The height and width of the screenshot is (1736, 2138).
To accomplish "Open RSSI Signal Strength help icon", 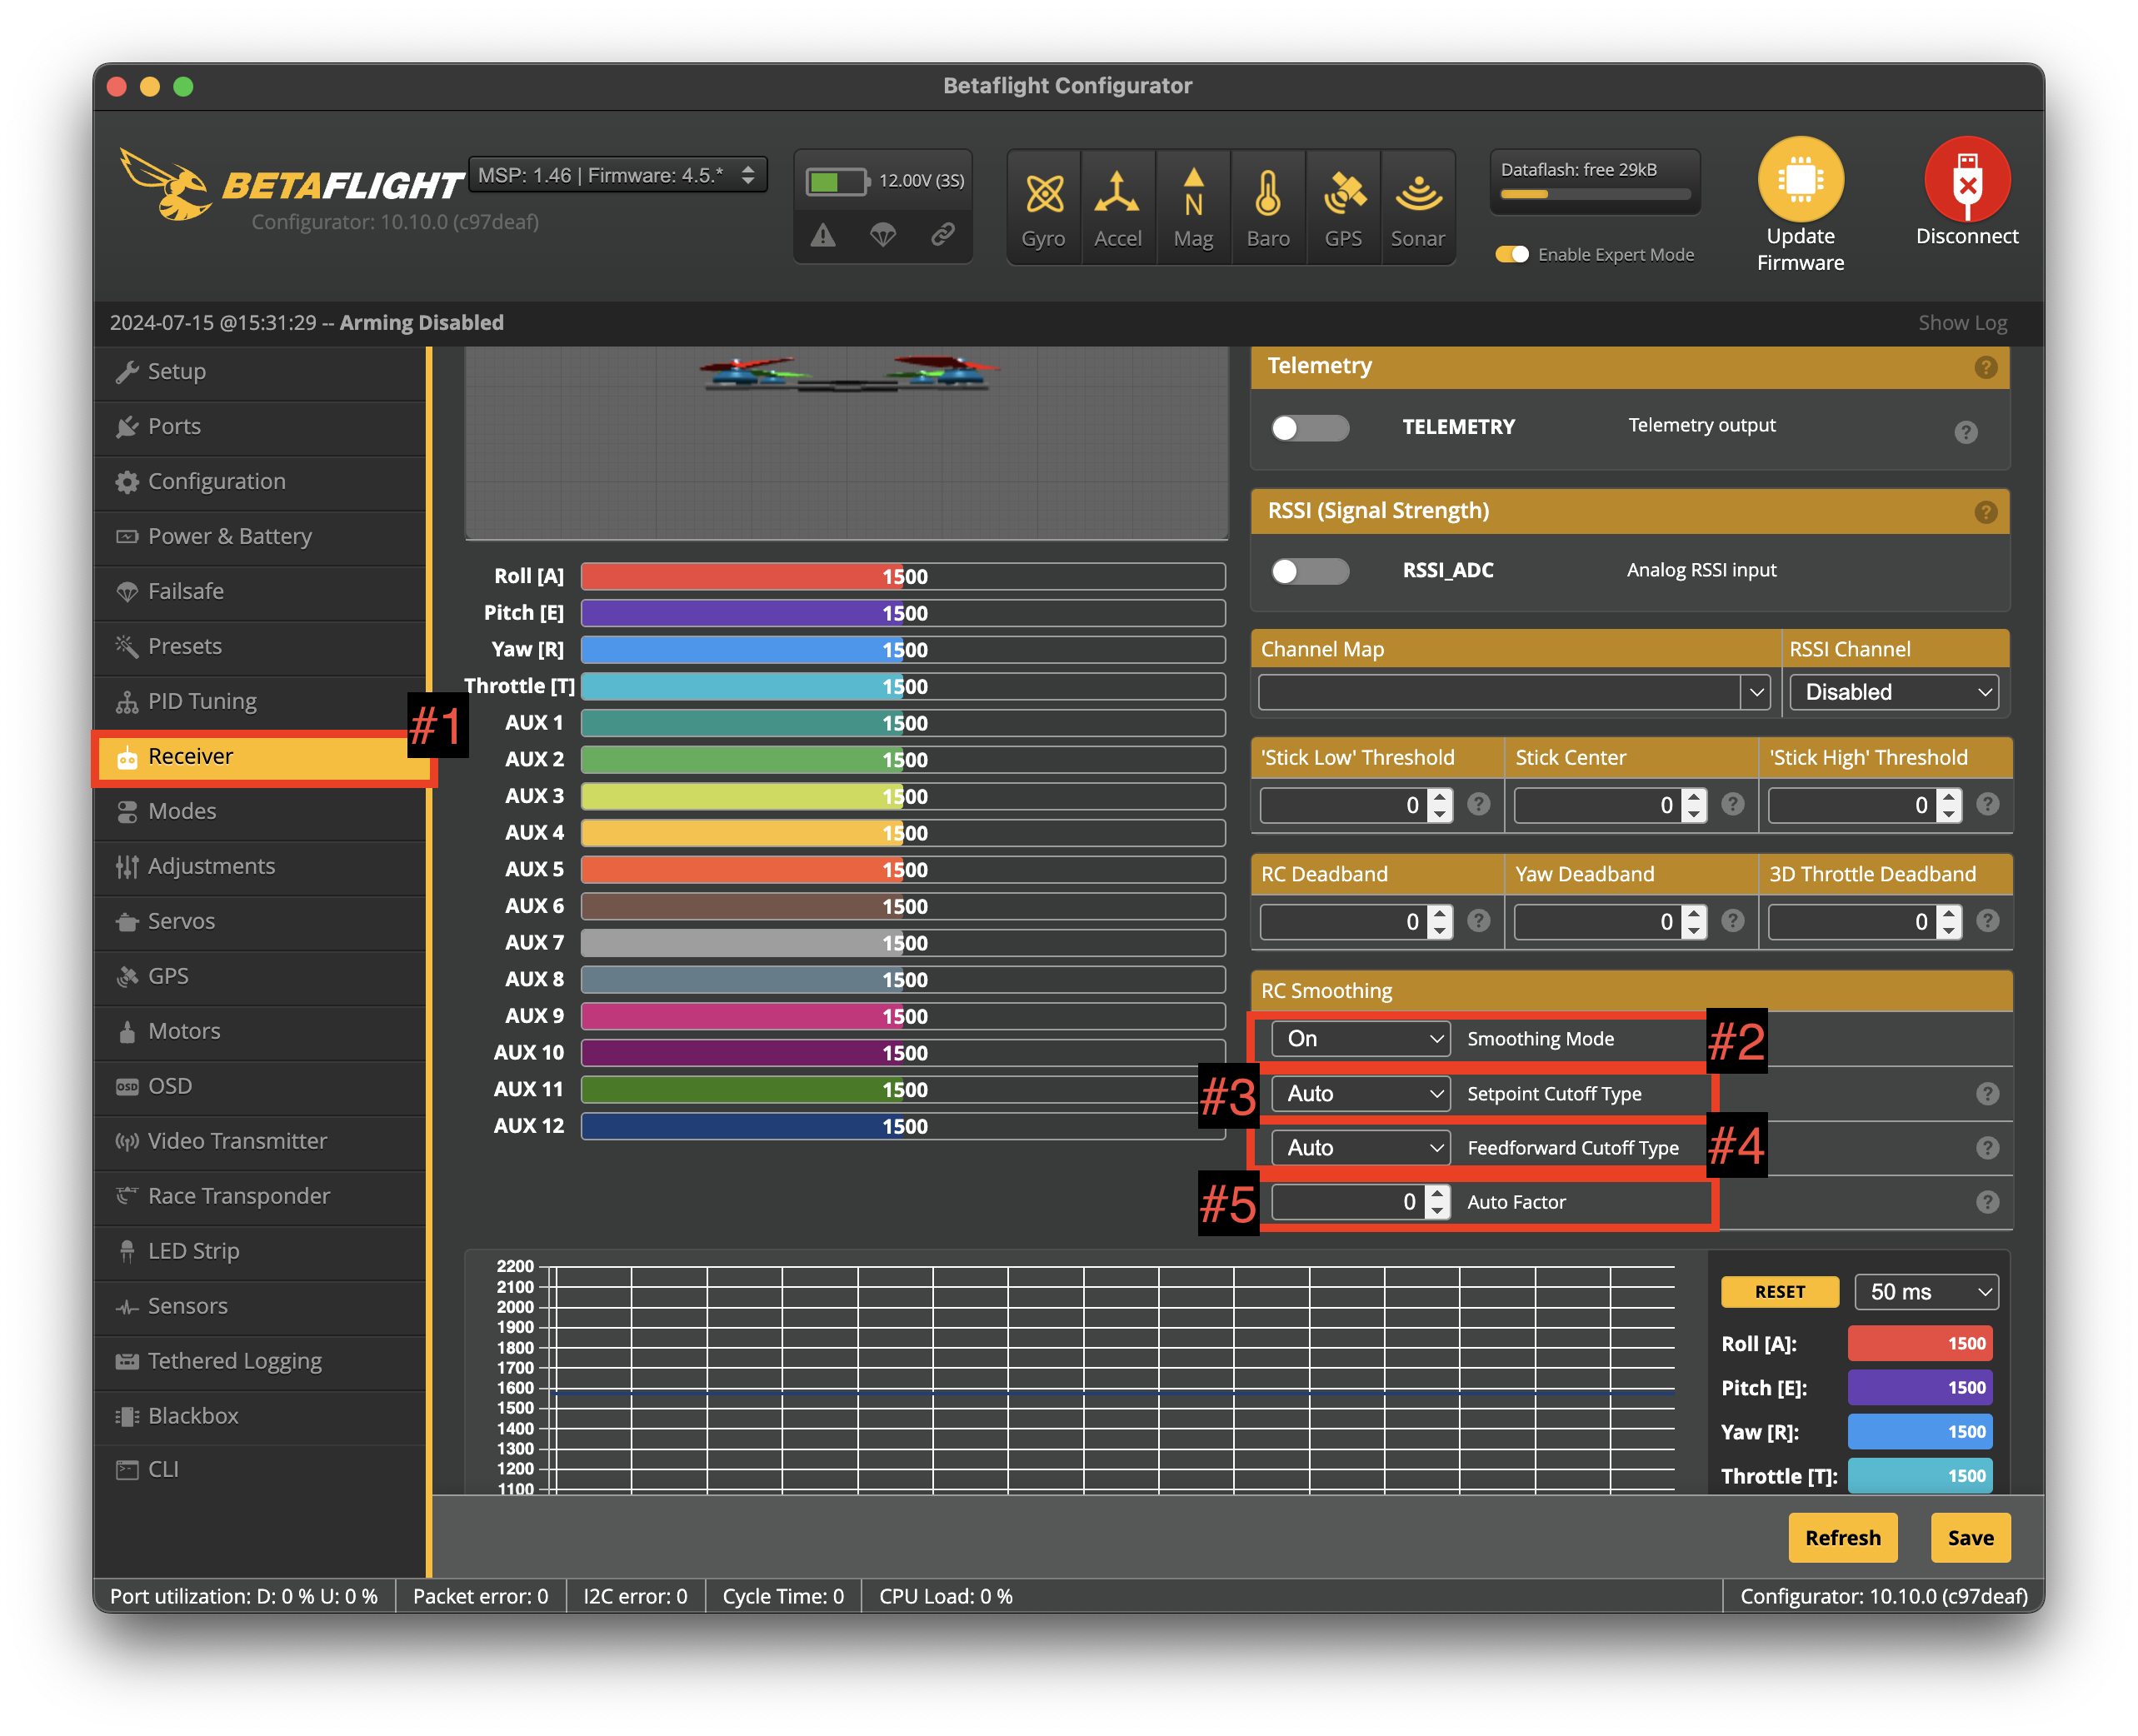I will (x=1985, y=512).
